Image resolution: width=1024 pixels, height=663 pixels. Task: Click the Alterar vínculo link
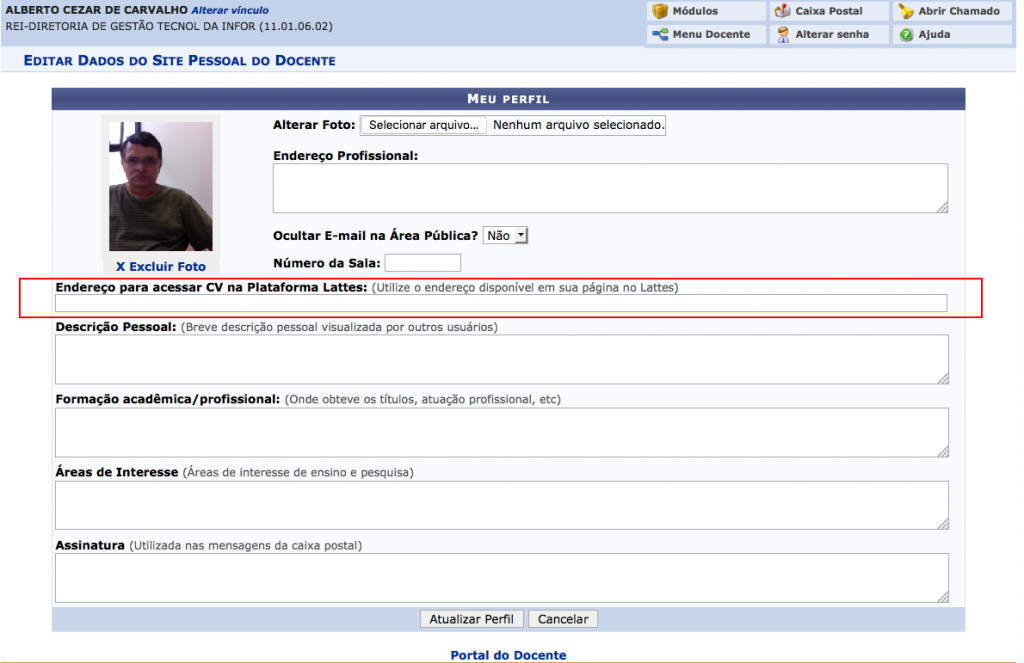[x=230, y=10]
